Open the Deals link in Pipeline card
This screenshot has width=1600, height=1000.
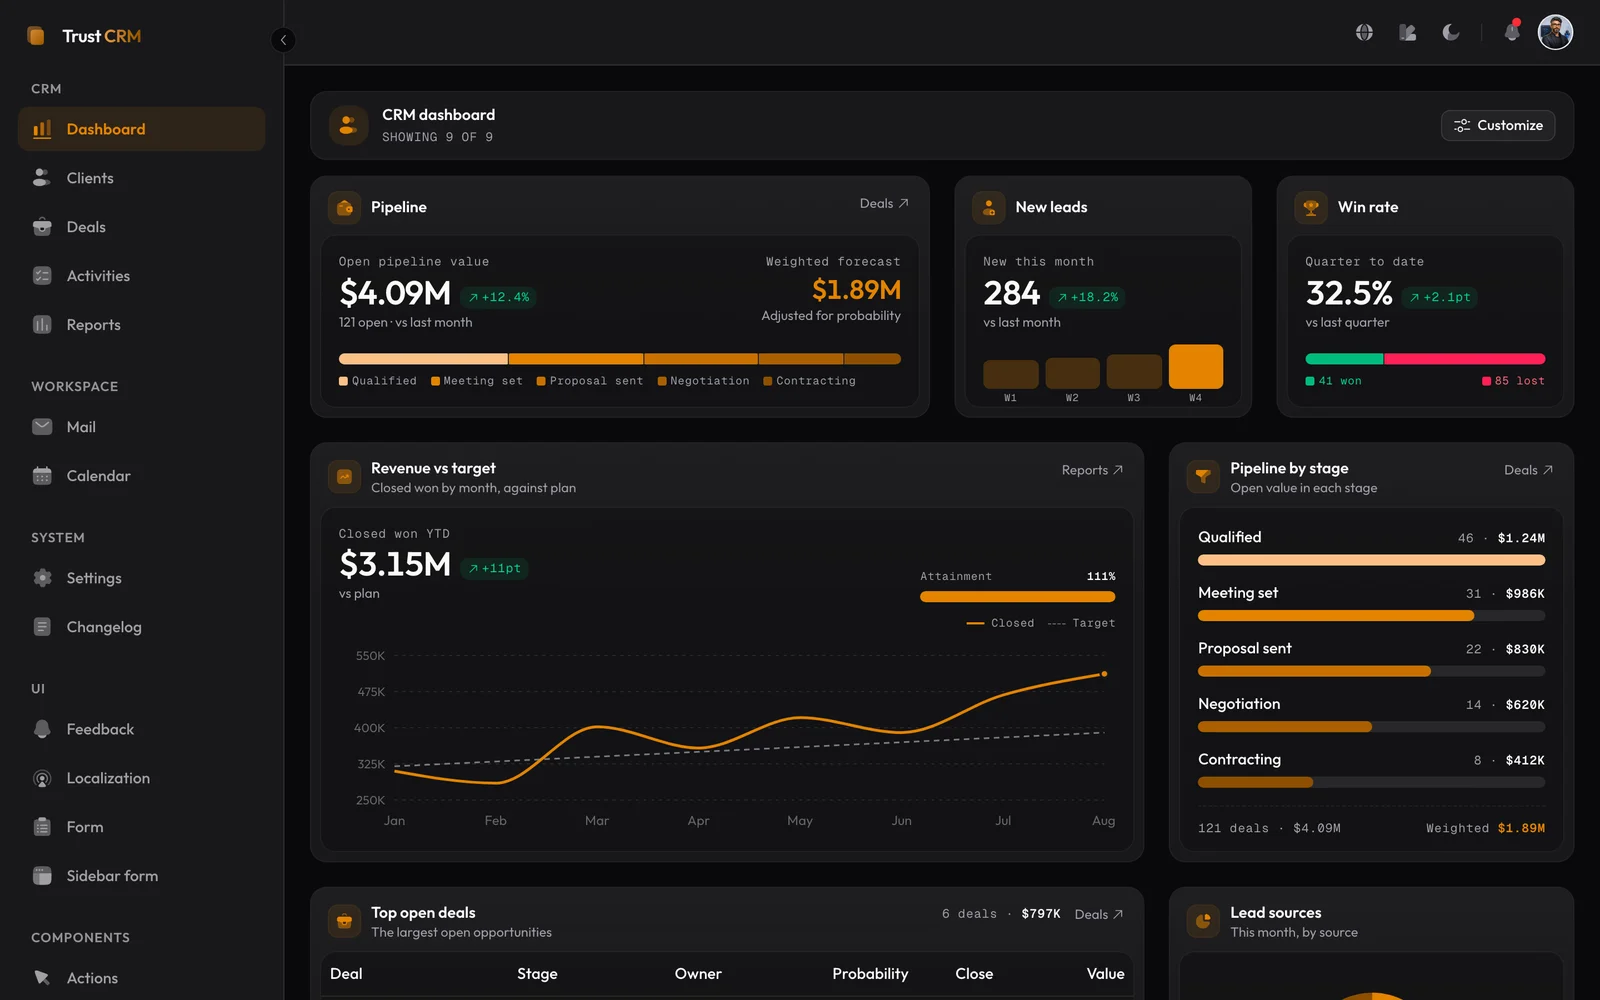(x=884, y=204)
